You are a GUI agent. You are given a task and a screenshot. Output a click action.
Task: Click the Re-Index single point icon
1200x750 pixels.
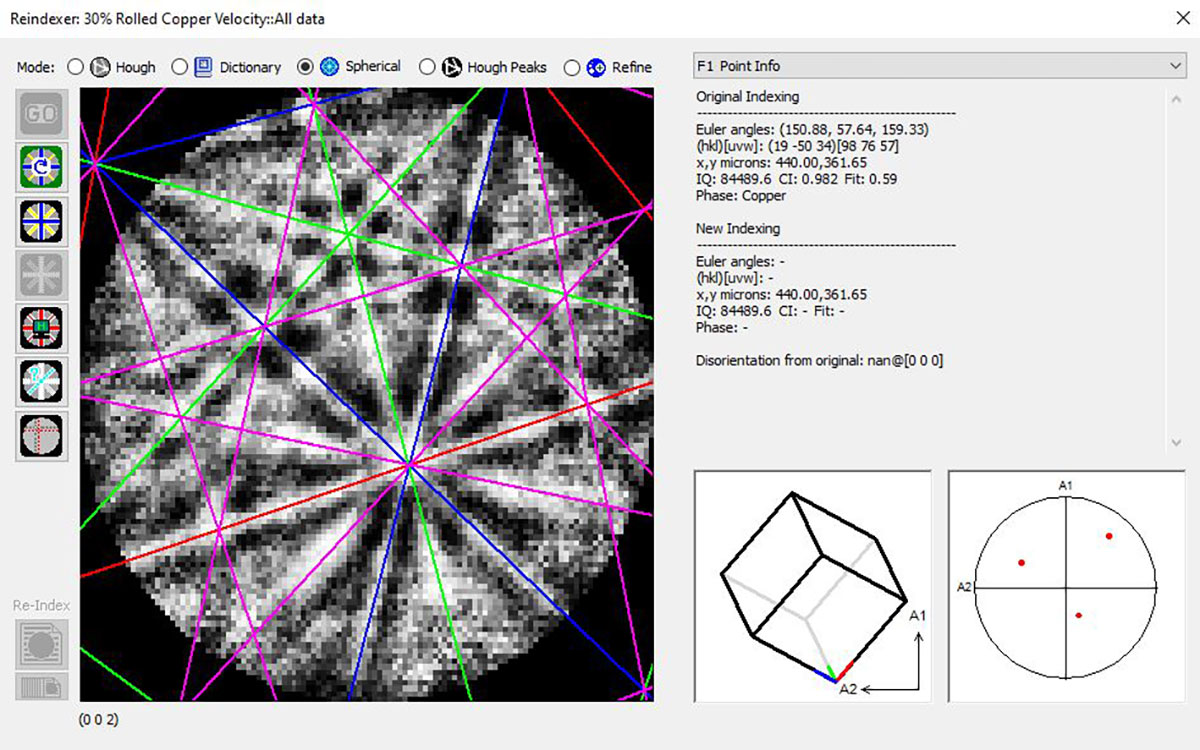[x=42, y=643]
